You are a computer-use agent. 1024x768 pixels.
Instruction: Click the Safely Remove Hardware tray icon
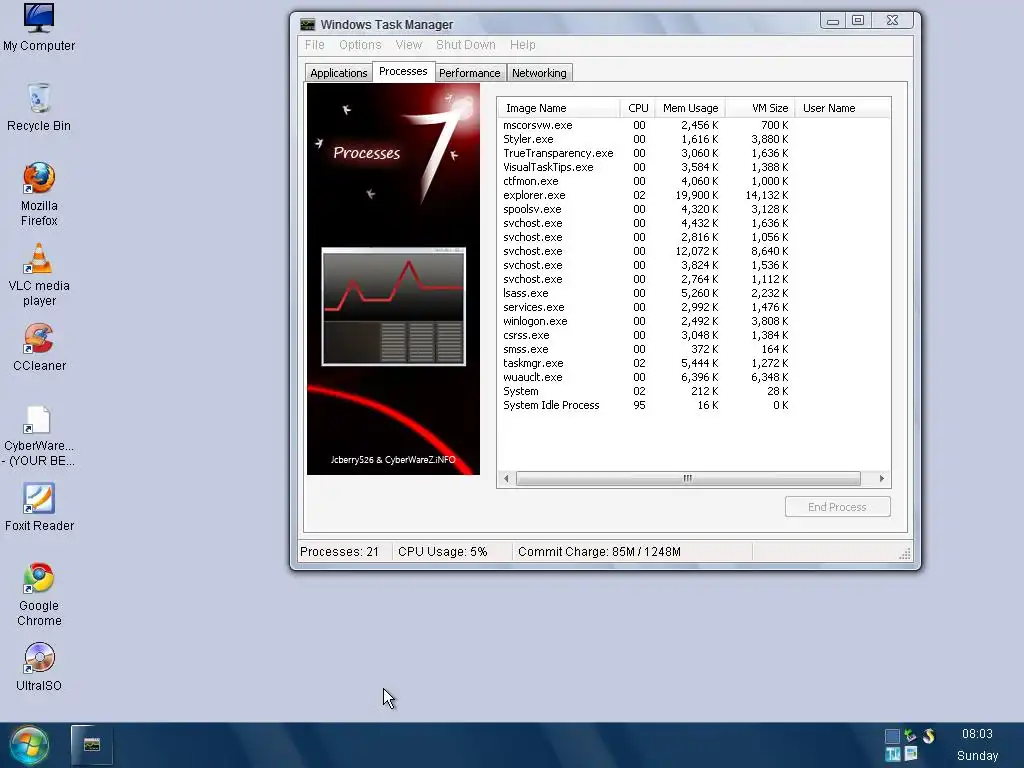[x=910, y=736]
